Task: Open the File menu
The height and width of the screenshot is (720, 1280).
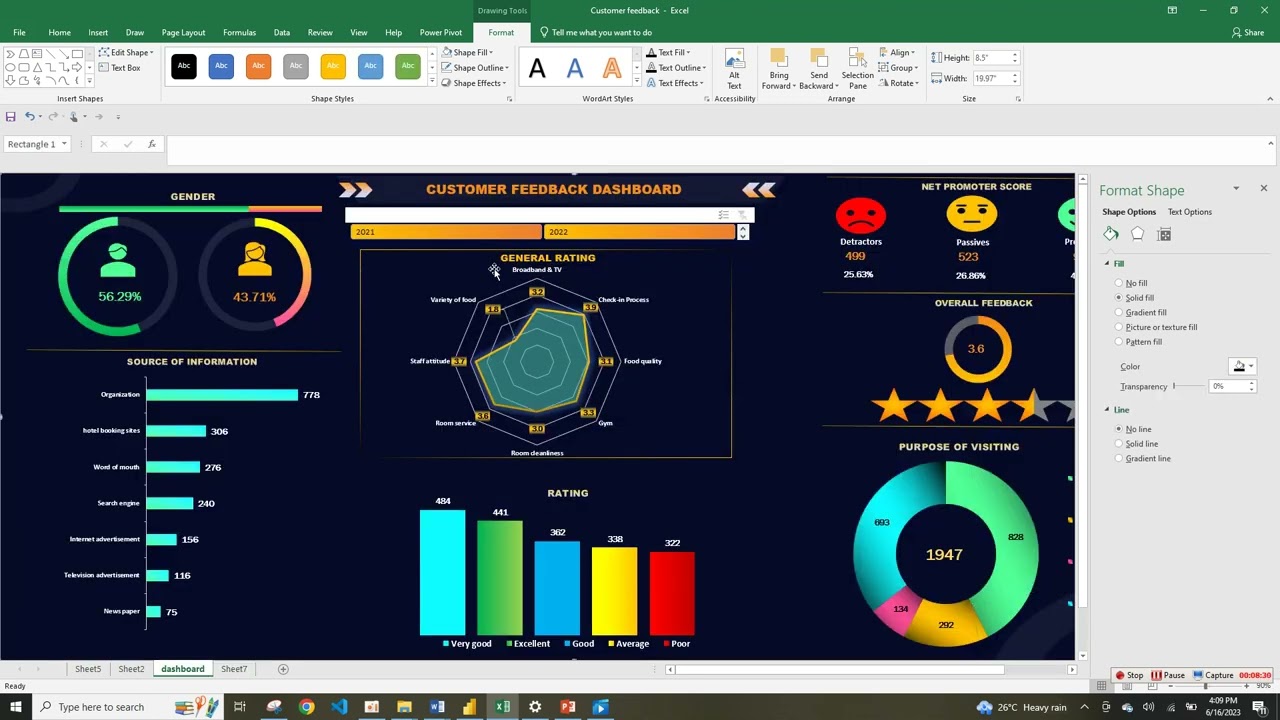Action: pos(19,32)
